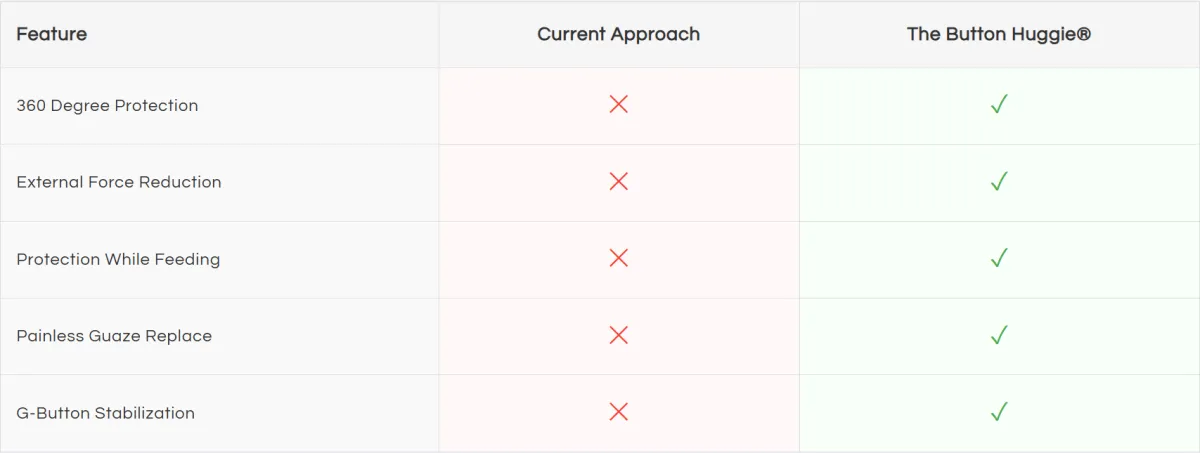Click the Painless Guaze Replace row label
The height and width of the screenshot is (453, 1200).
pyautogui.click(x=114, y=336)
